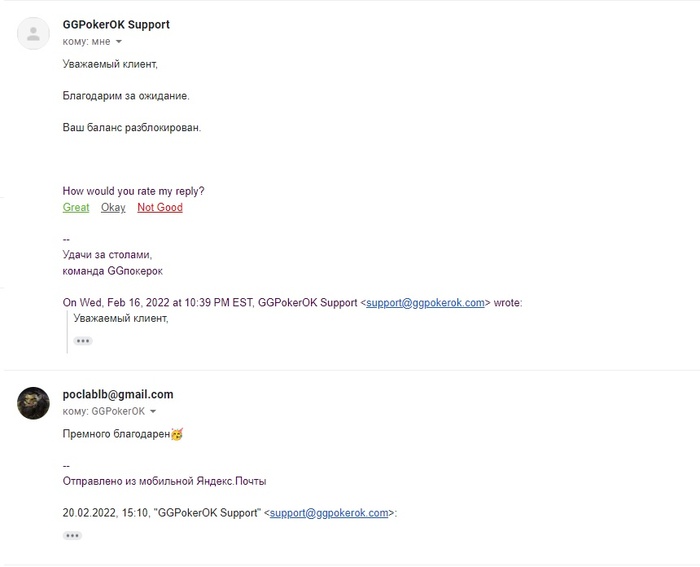700x567 pixels.
Task: Click the party face emoji
Action: [x=177, y=434]
